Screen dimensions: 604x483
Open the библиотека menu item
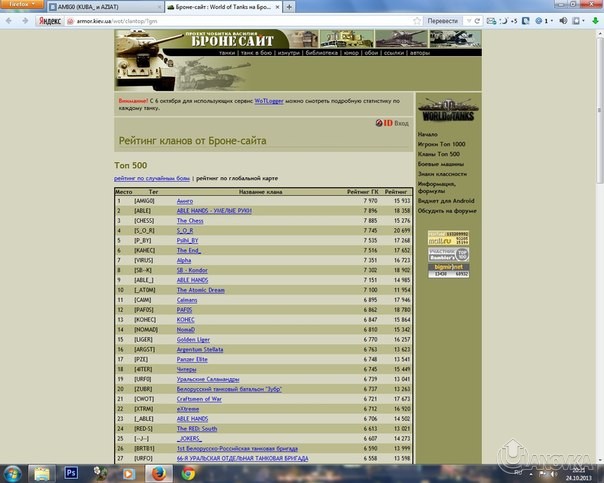(322, 53)
